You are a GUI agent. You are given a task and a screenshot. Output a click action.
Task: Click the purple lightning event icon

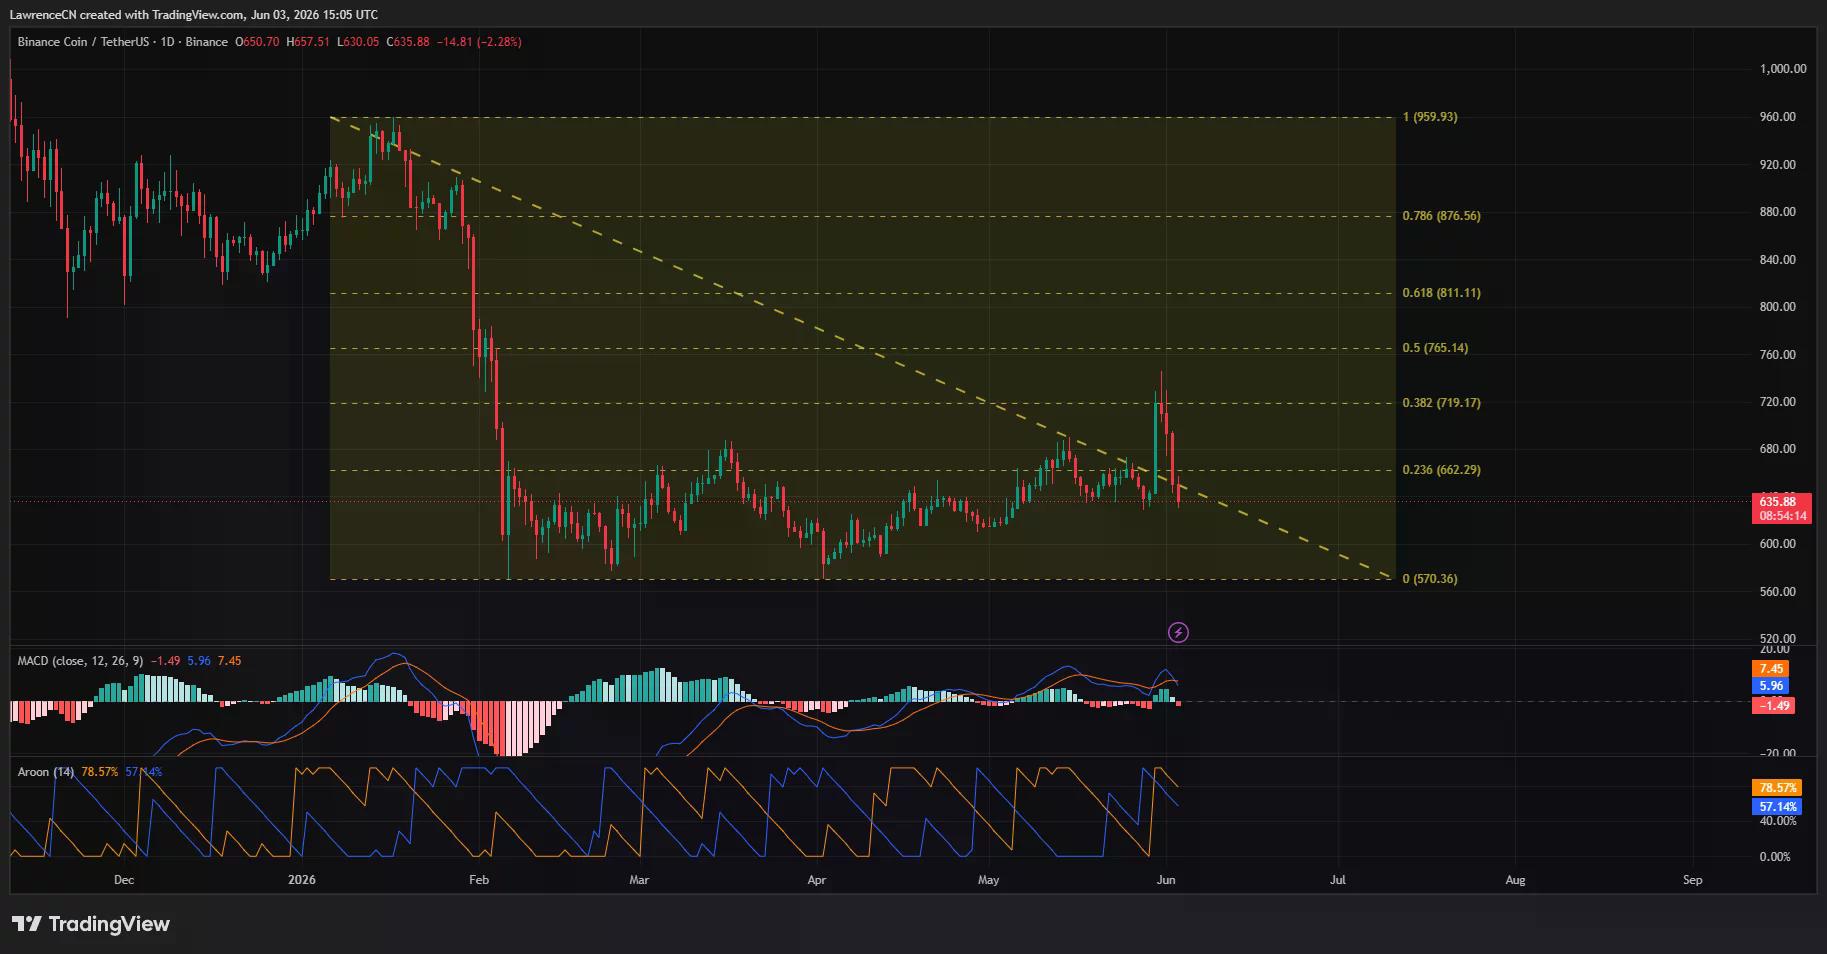(1178, 632)
